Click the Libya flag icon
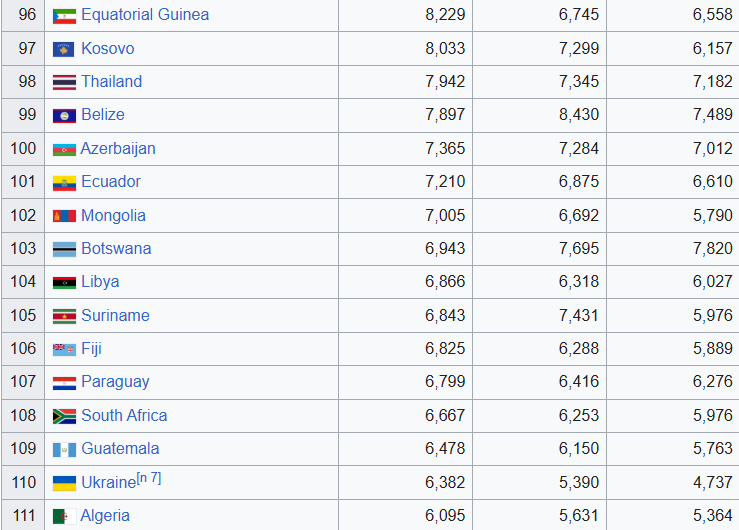Viewport: 739px width, 530px height. 64,282
